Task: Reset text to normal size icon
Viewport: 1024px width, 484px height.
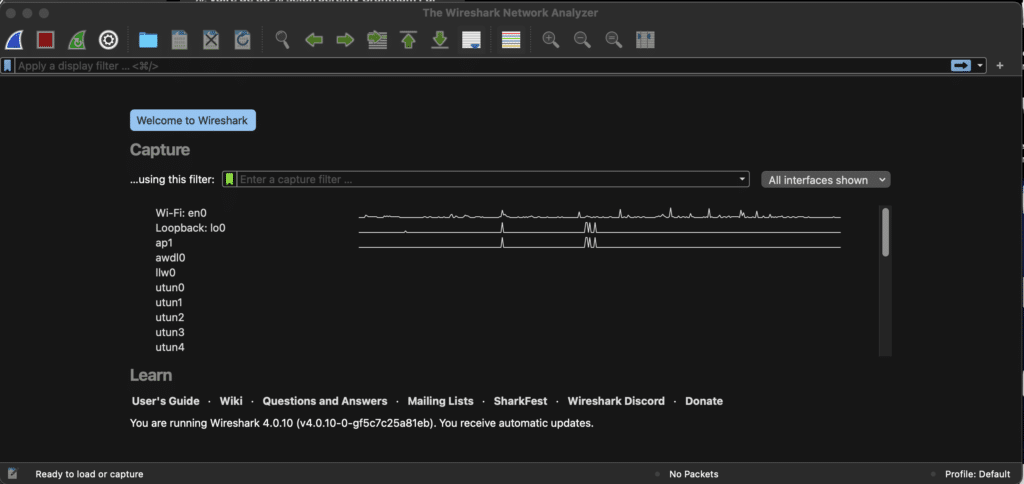Action: (x=614, y=40)
